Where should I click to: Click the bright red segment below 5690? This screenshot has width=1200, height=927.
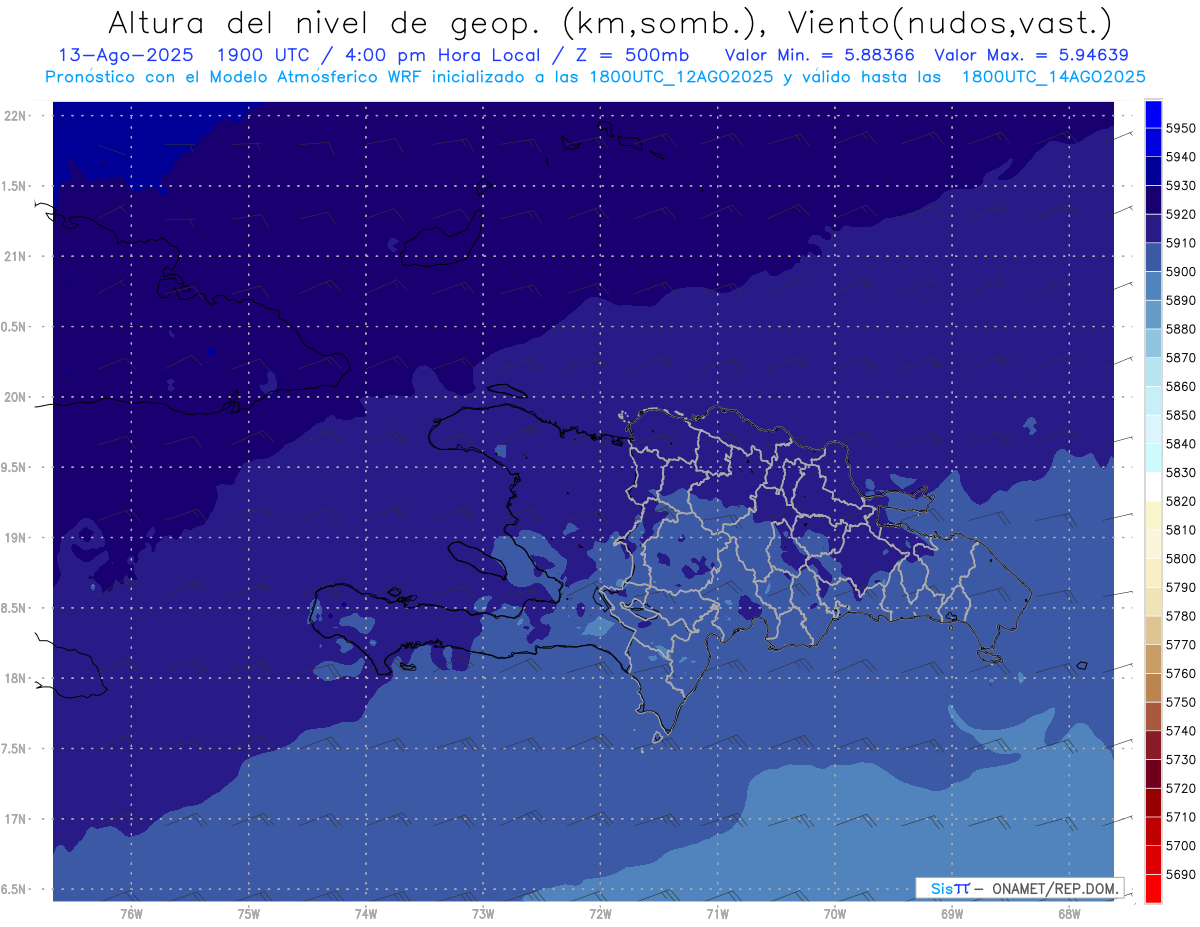pos(1153,888)
